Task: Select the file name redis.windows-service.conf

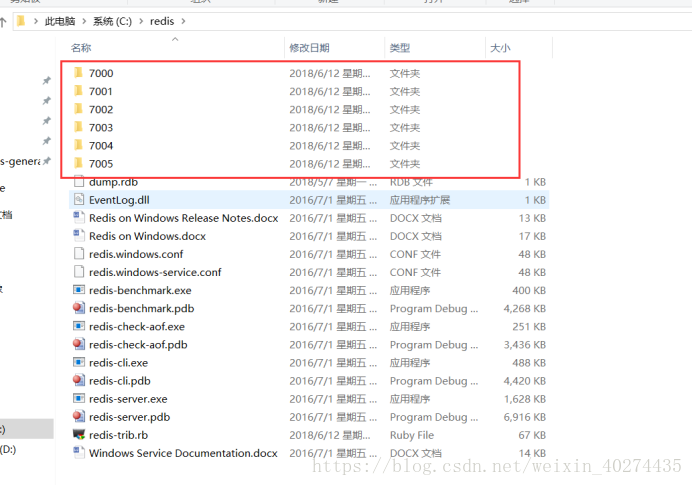Action: pos(155,272)
